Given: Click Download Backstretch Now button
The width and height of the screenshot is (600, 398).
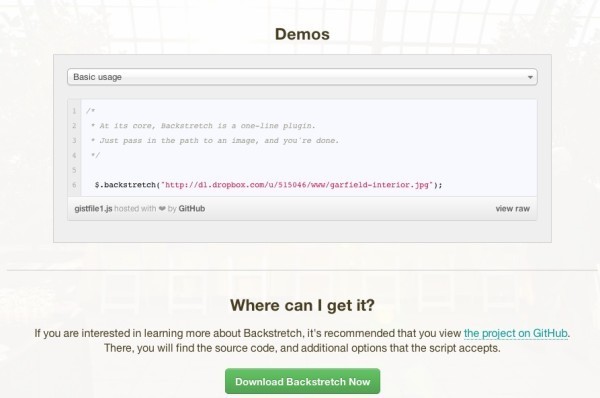Looking at the screenshot, I should [302, 381].
